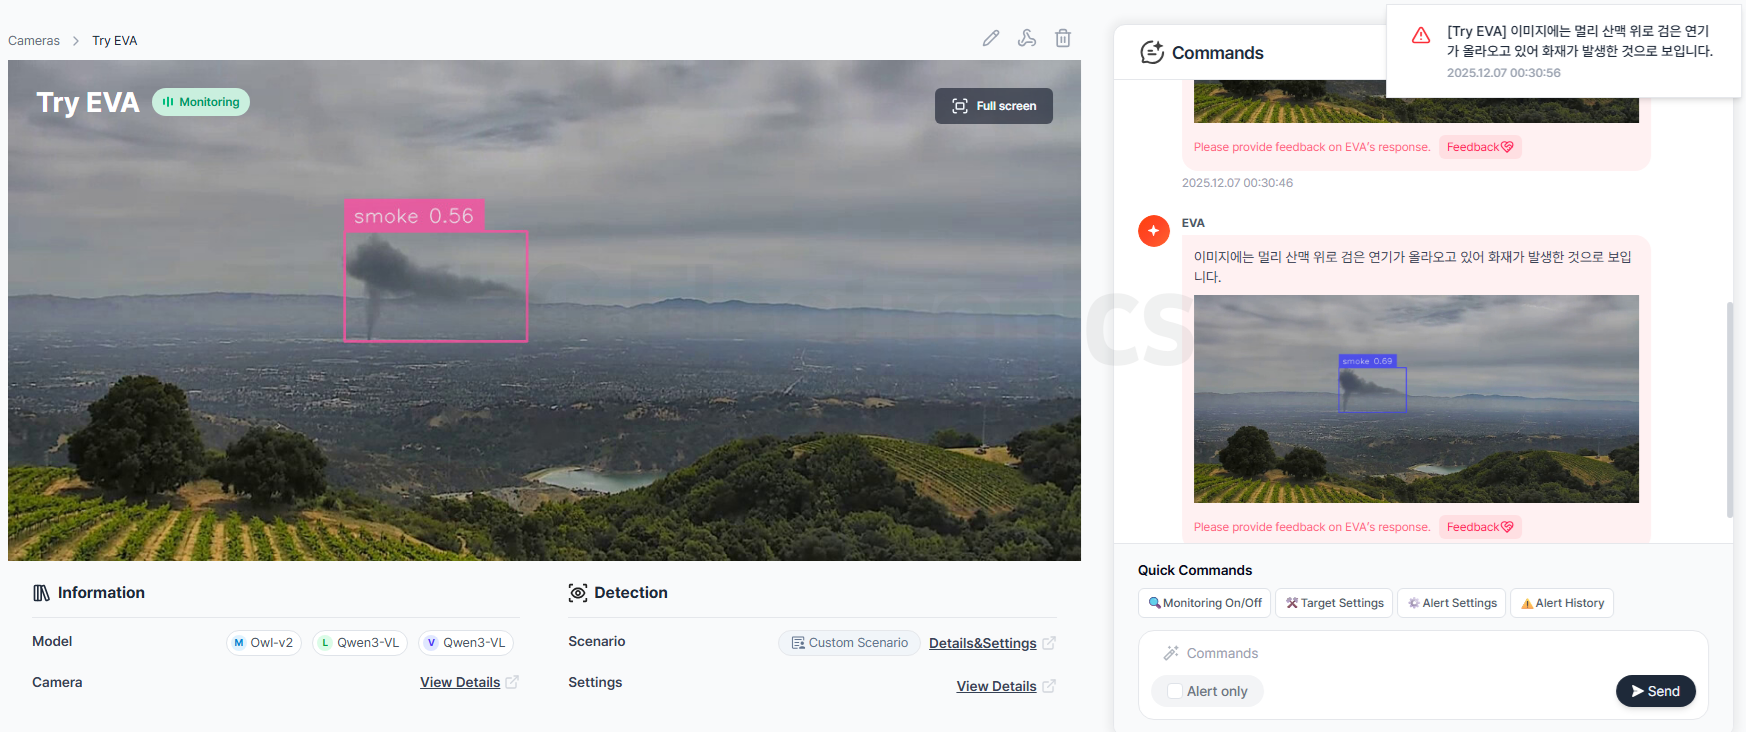This screenshot has width=1746, height=732.
Task: Enable the Alert only checkbox
Action: [1175, 691]
